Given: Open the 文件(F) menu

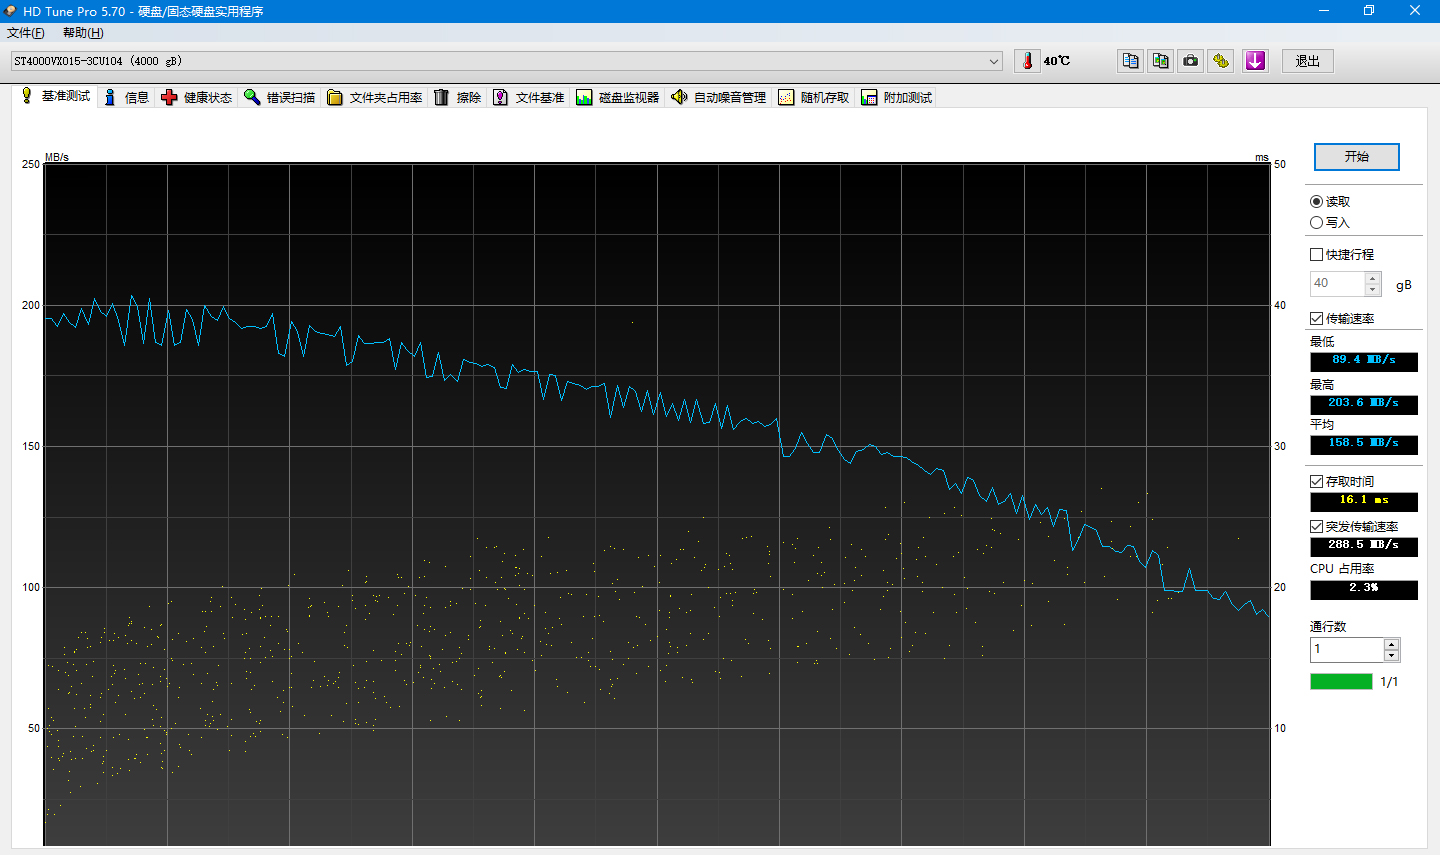Looking at the screenshot, I should [x=26, y=33].
